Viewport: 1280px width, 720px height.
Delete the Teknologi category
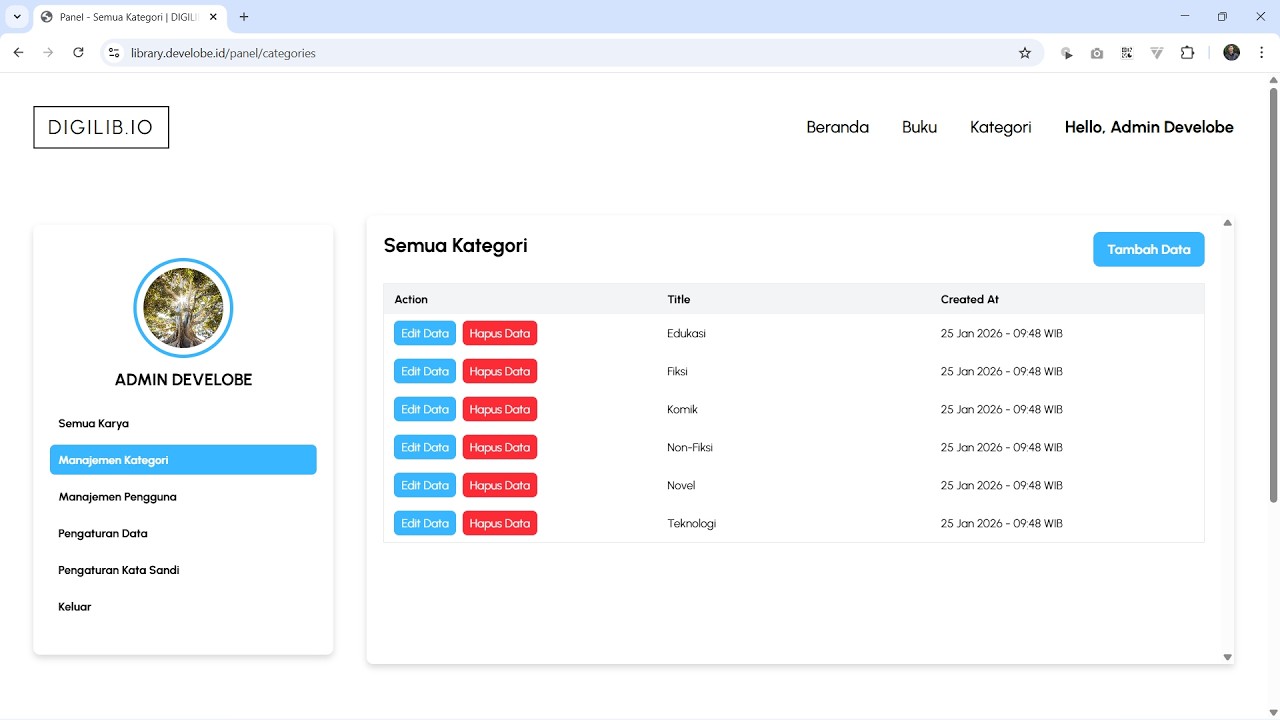(500, 523)
